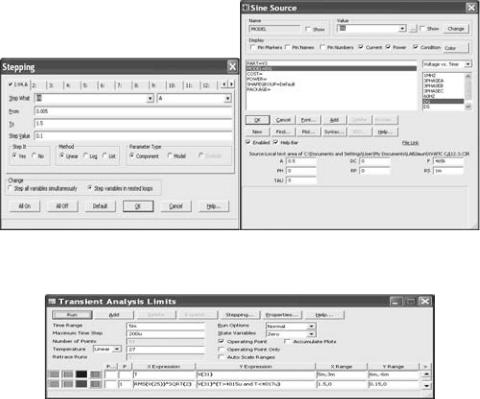Toggle X-axis log/linear icon for the T row

coord(54,374)
